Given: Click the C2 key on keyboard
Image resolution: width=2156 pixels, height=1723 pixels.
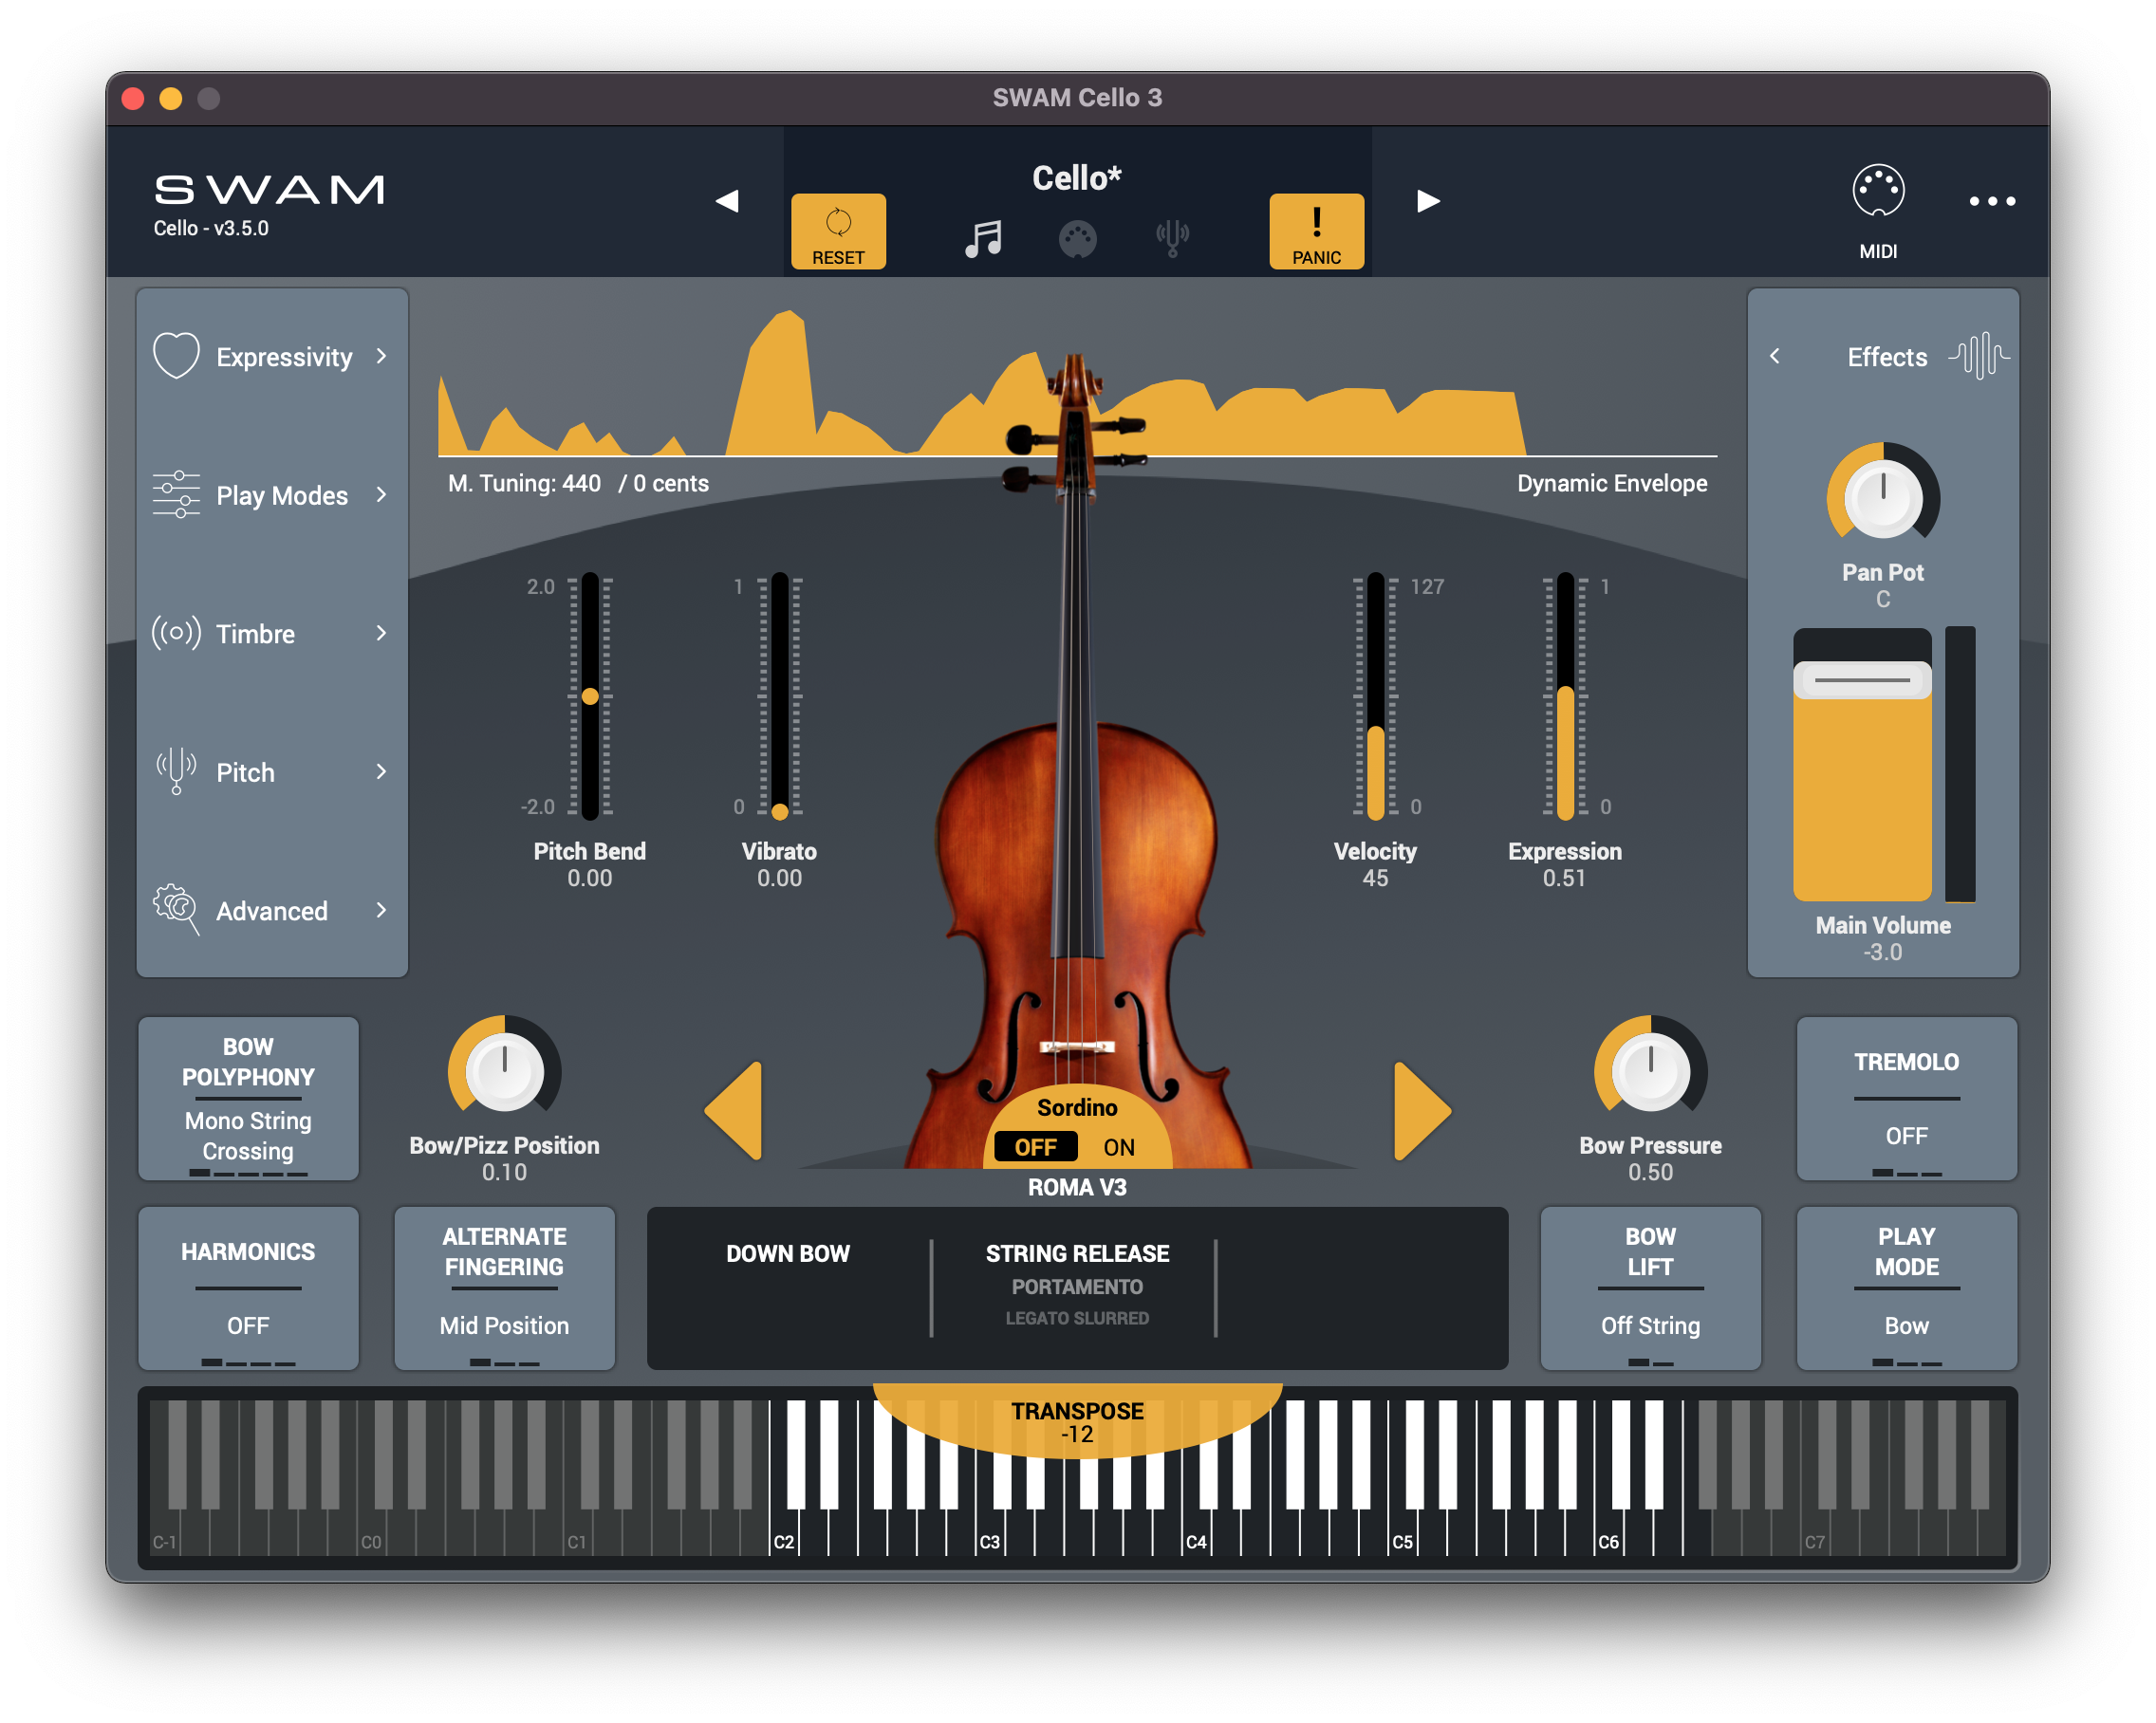Looking at the screenshot, I should pyautogui.click(x=782, y=1532).
